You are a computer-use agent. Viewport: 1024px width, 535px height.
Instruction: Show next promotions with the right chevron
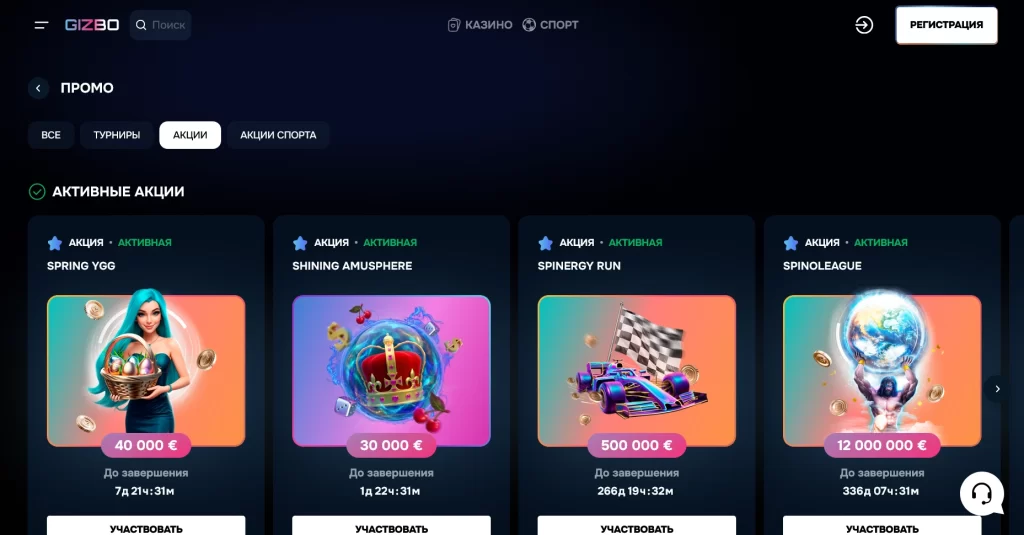[x=997, y=389]
